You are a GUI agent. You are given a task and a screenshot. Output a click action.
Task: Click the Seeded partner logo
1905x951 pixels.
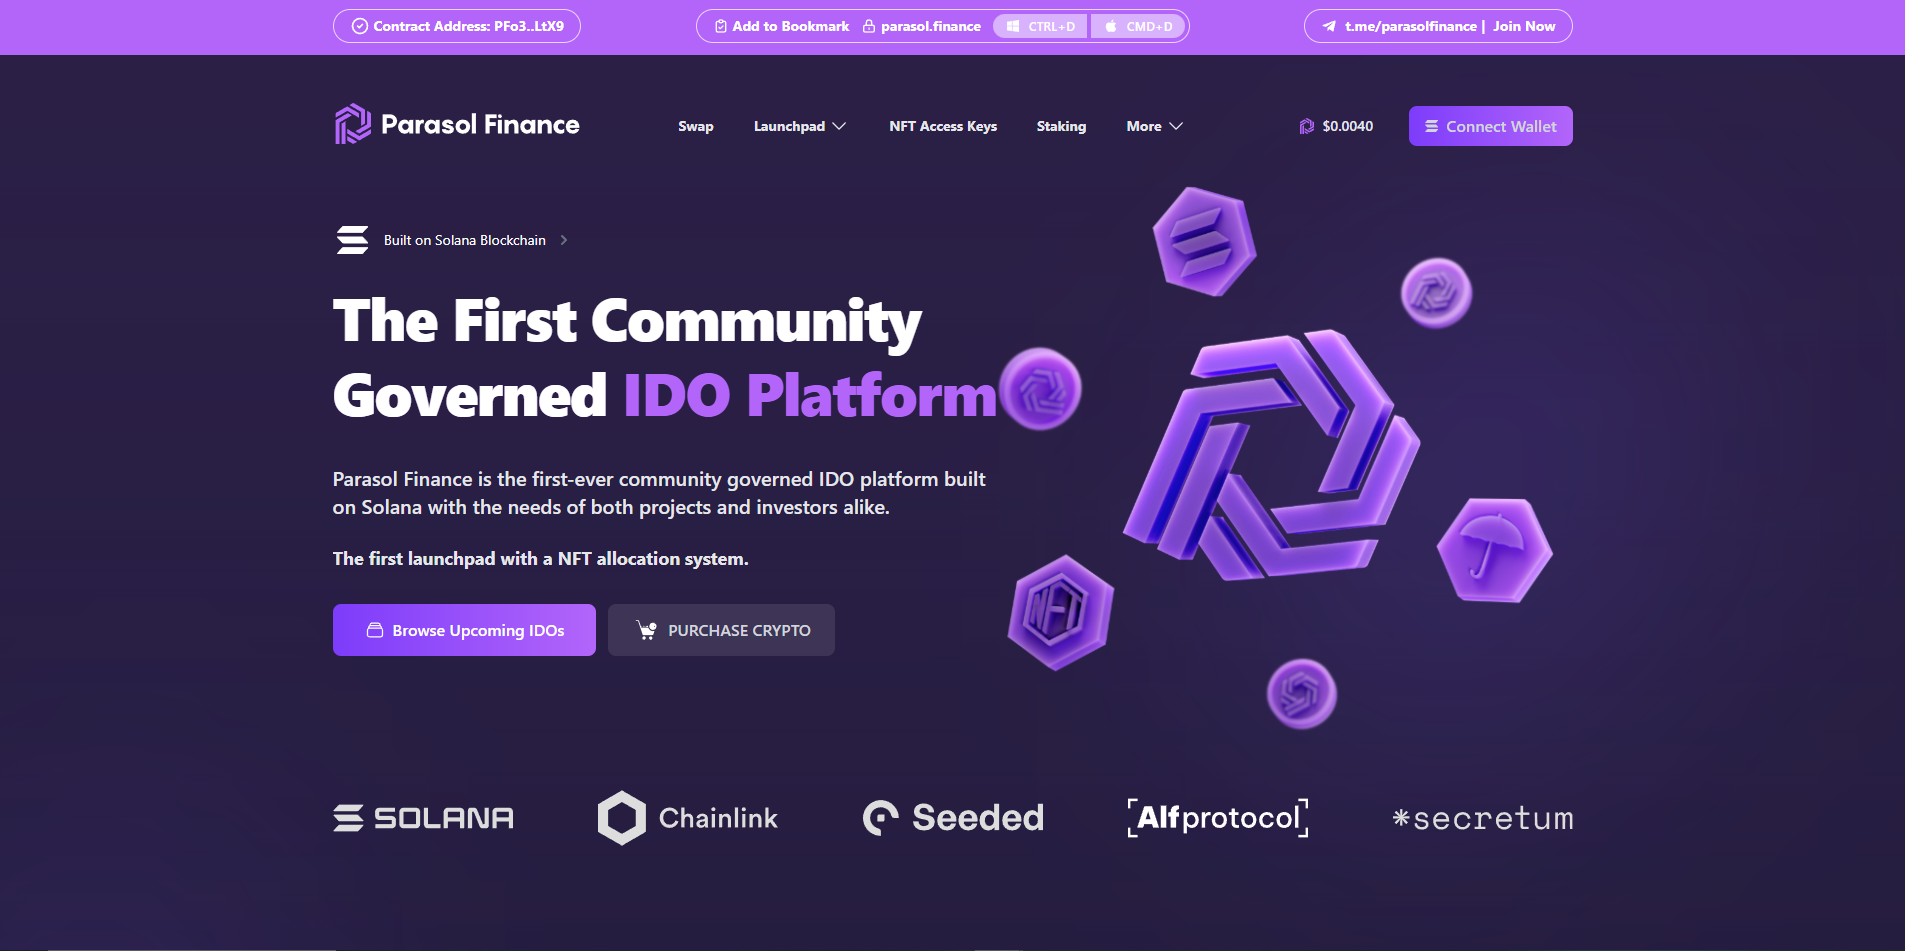tap(953, 818)
